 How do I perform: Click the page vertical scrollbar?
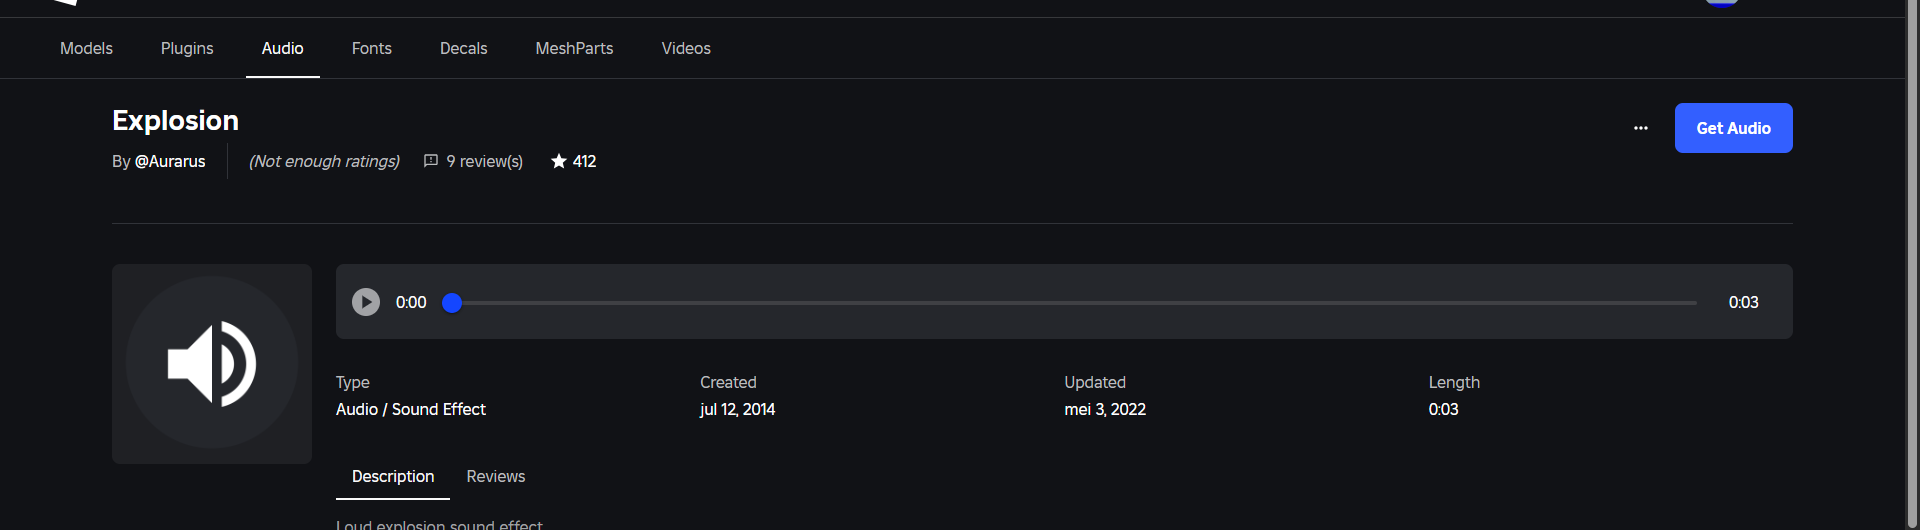1912,265
